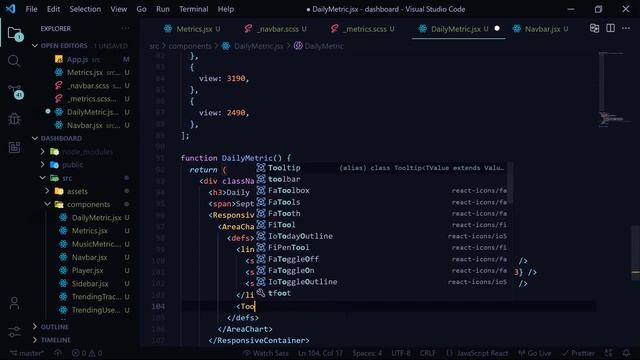
Task: Expand the public folder
Action: pyautogui.click(x=42, y=164)
